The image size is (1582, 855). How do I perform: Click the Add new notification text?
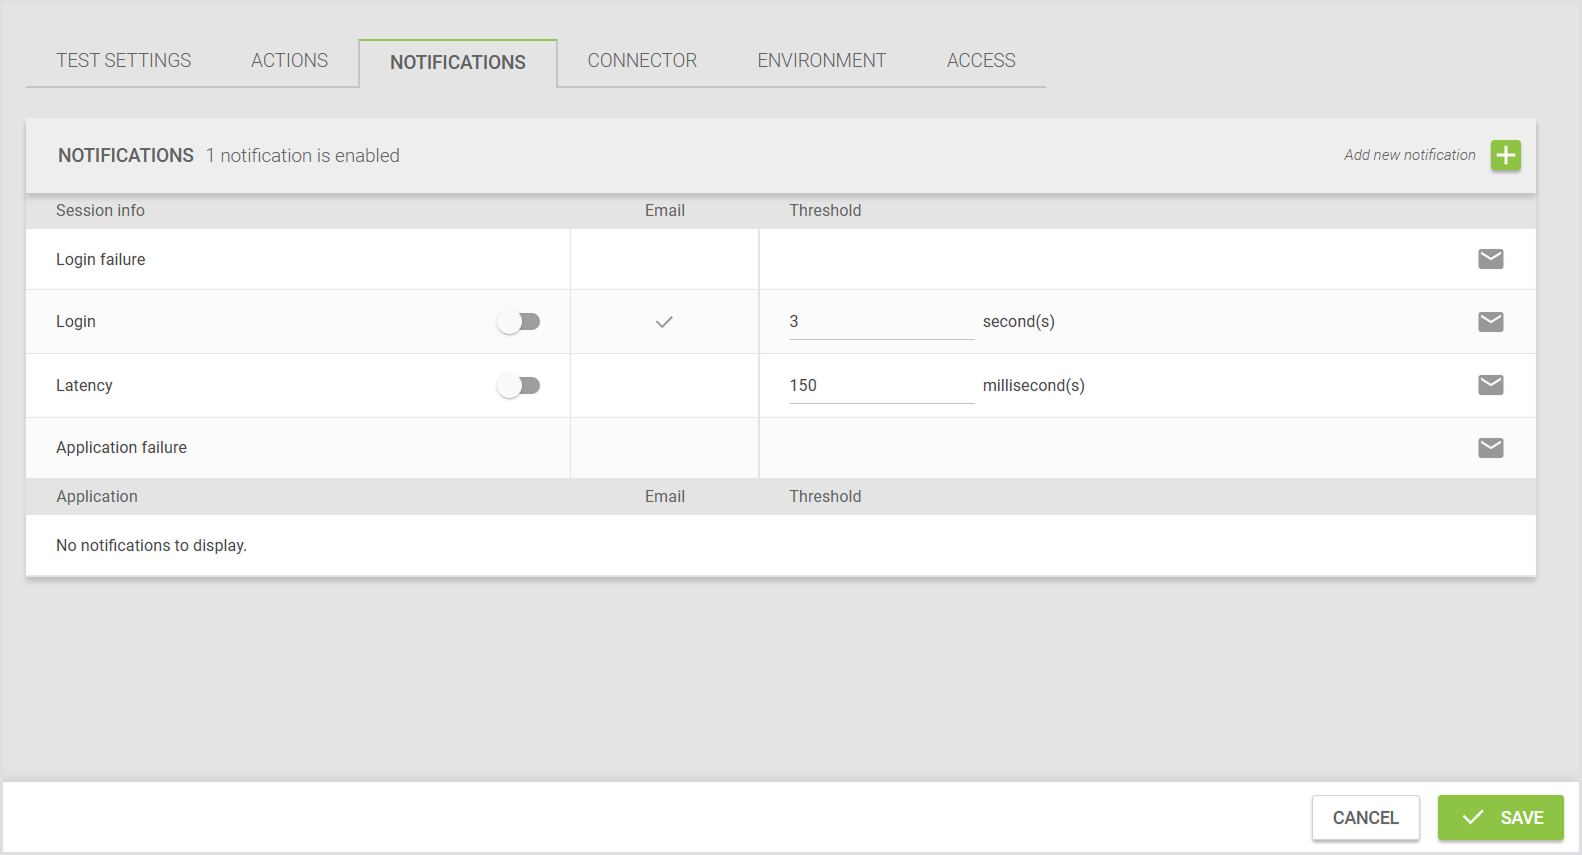click(x=1409, y=155)
